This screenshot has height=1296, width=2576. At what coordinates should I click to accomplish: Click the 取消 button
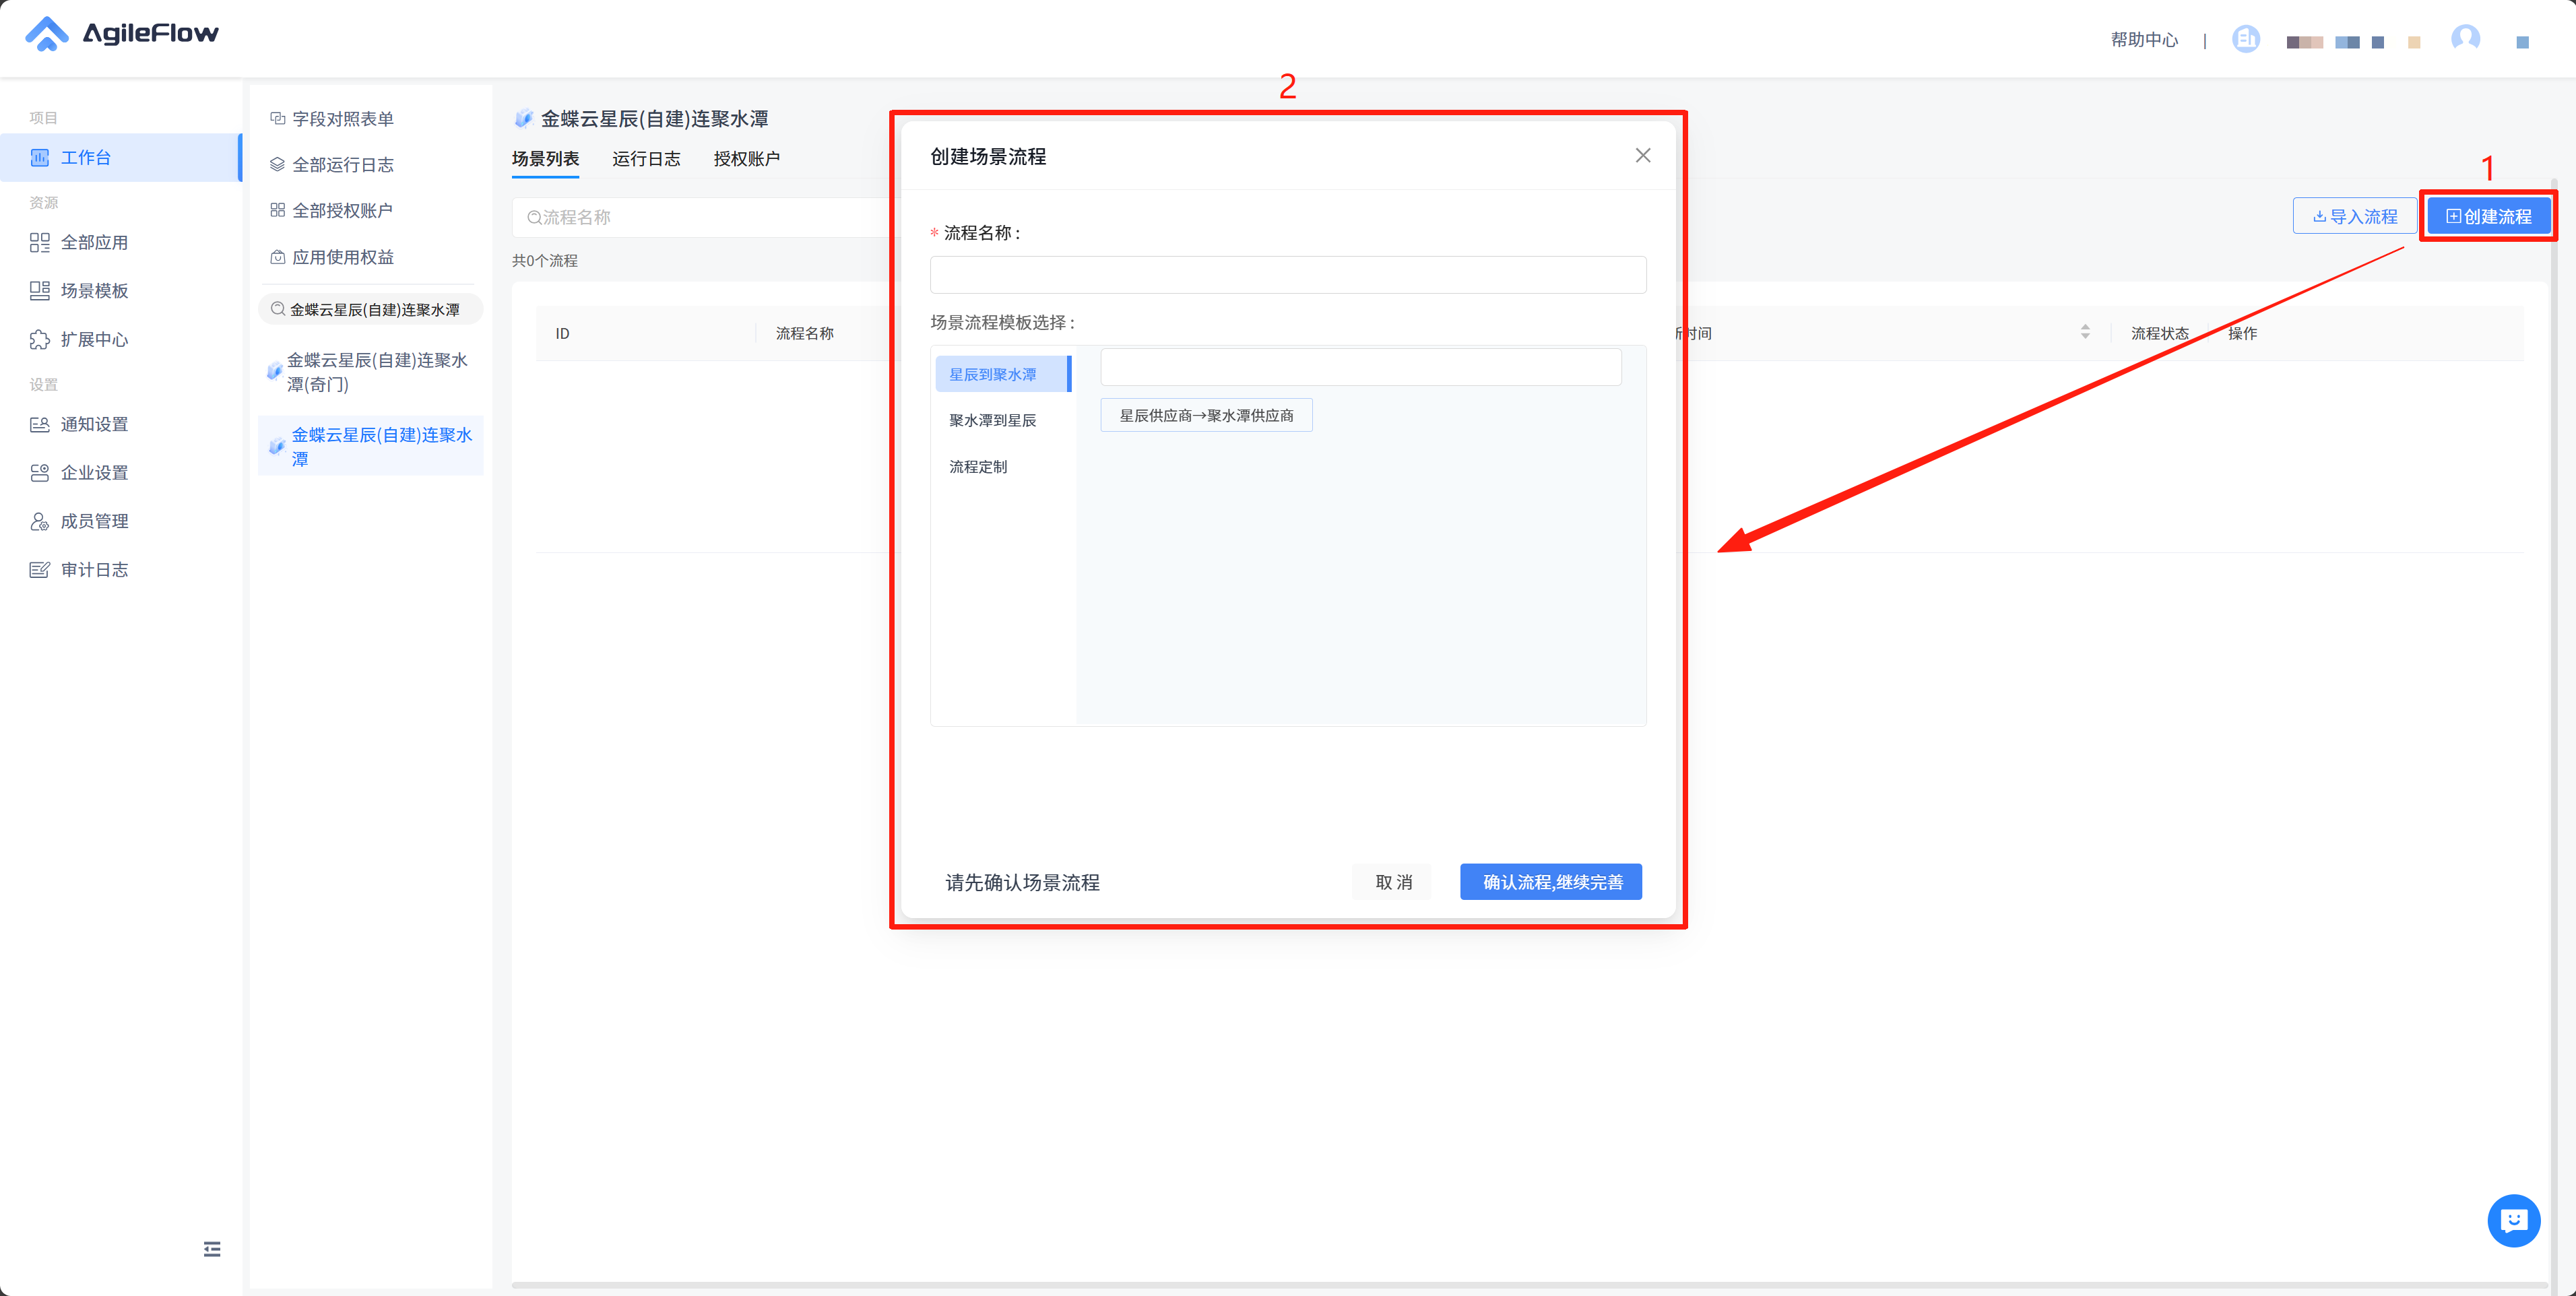pyautogui.click(x=1392, y=882)
